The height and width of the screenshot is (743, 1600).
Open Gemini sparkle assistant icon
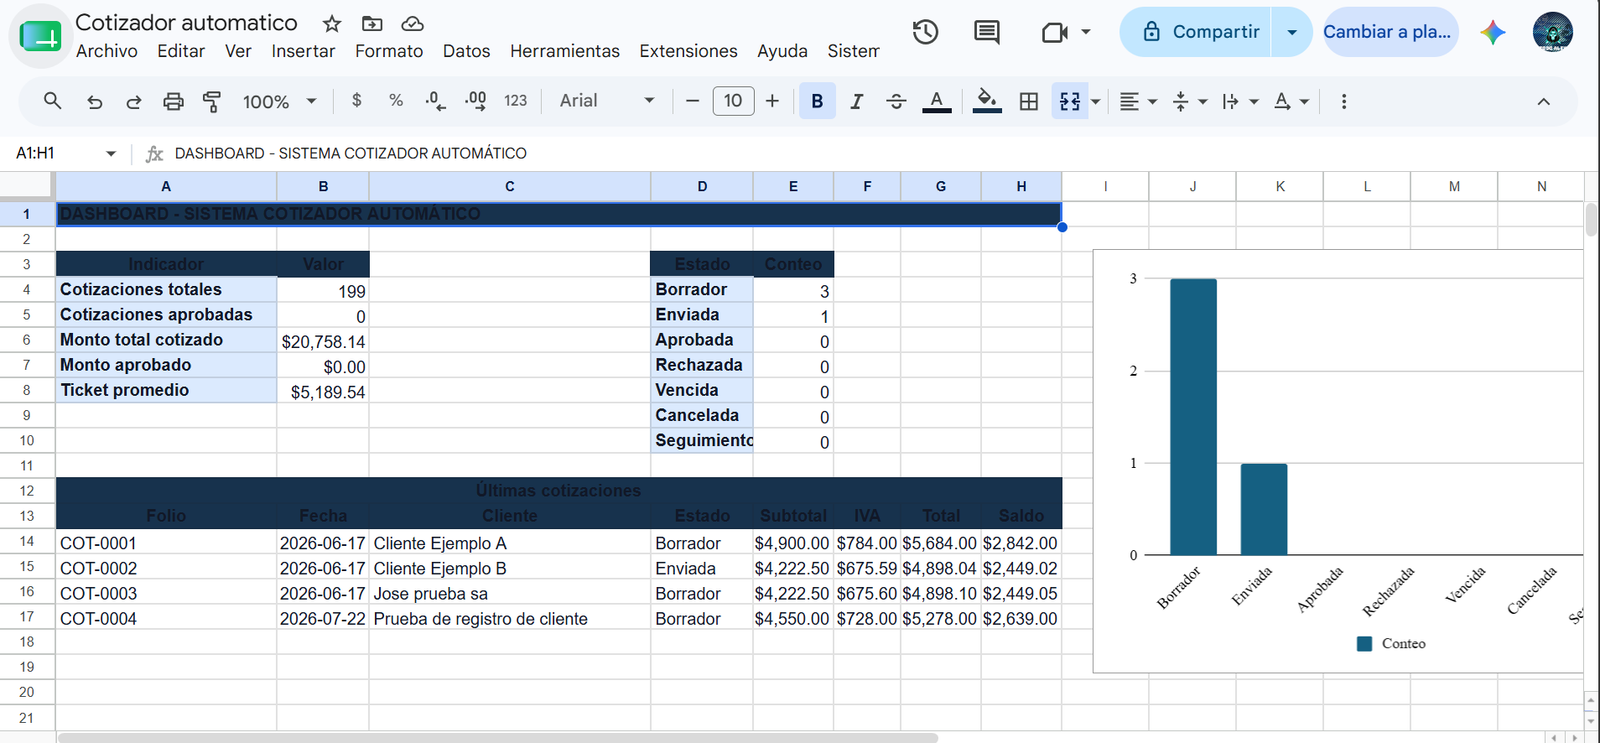pyautogui.click(x=1493, y=32)
